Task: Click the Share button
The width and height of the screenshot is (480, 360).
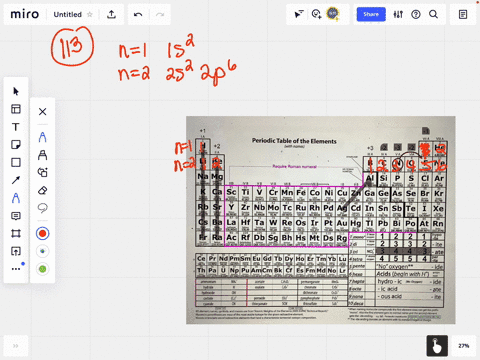Action: pyautogui.click(x=371, y=14)
